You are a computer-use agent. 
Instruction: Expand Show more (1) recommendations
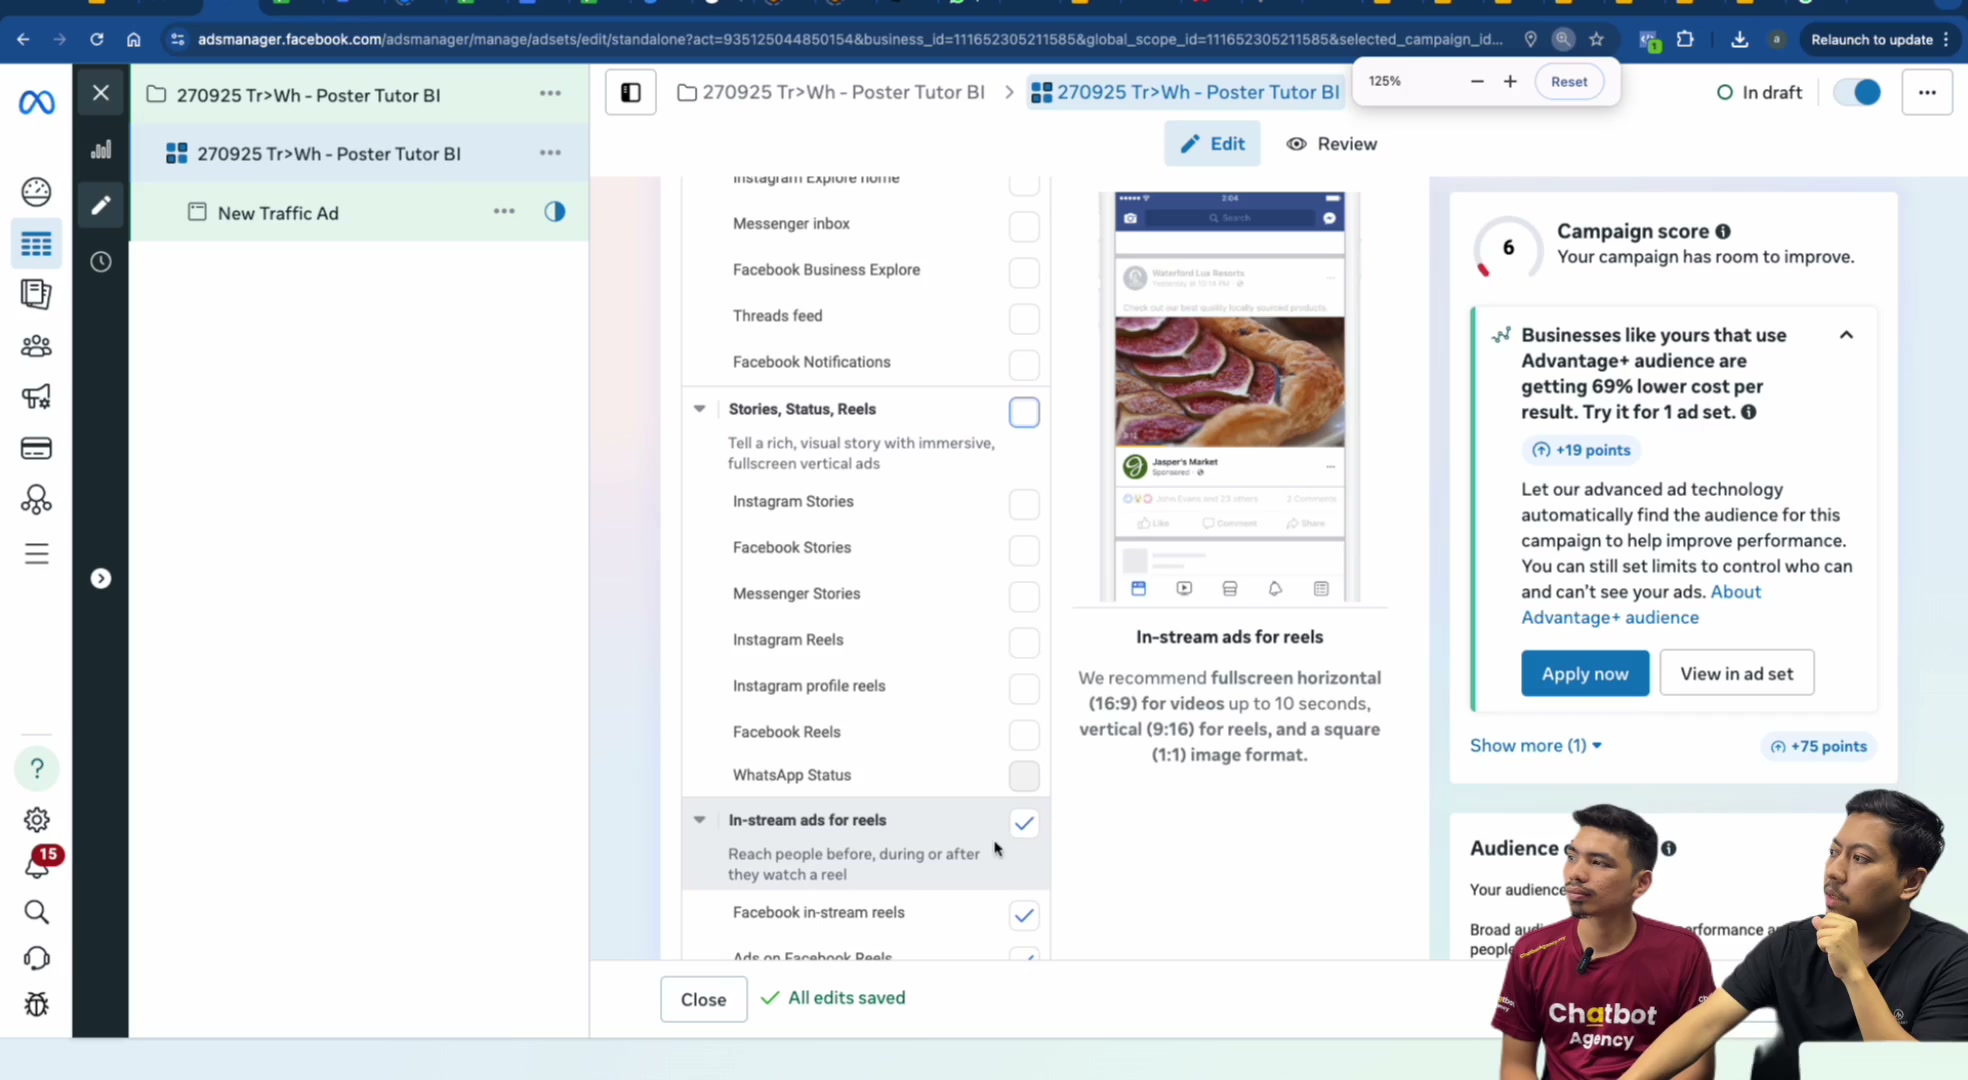(1536, 745)
